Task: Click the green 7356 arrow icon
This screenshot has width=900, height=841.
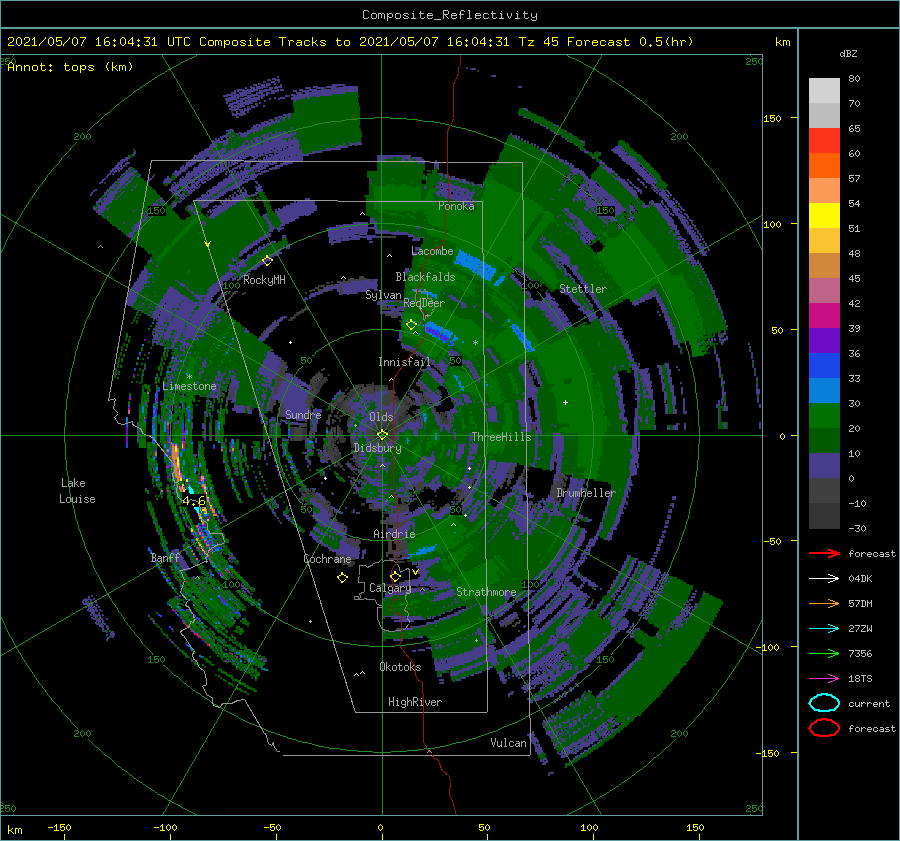Action: coord(824,653)
